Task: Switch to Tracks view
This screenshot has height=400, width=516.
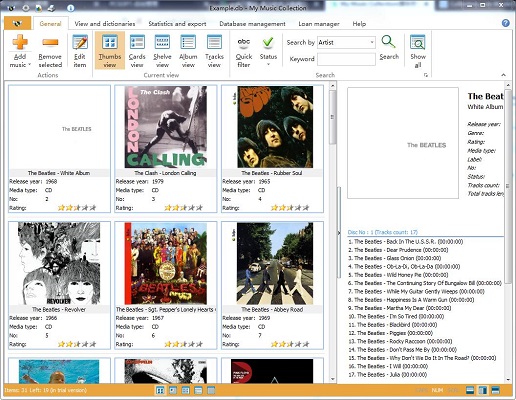Action: point(214,51)
